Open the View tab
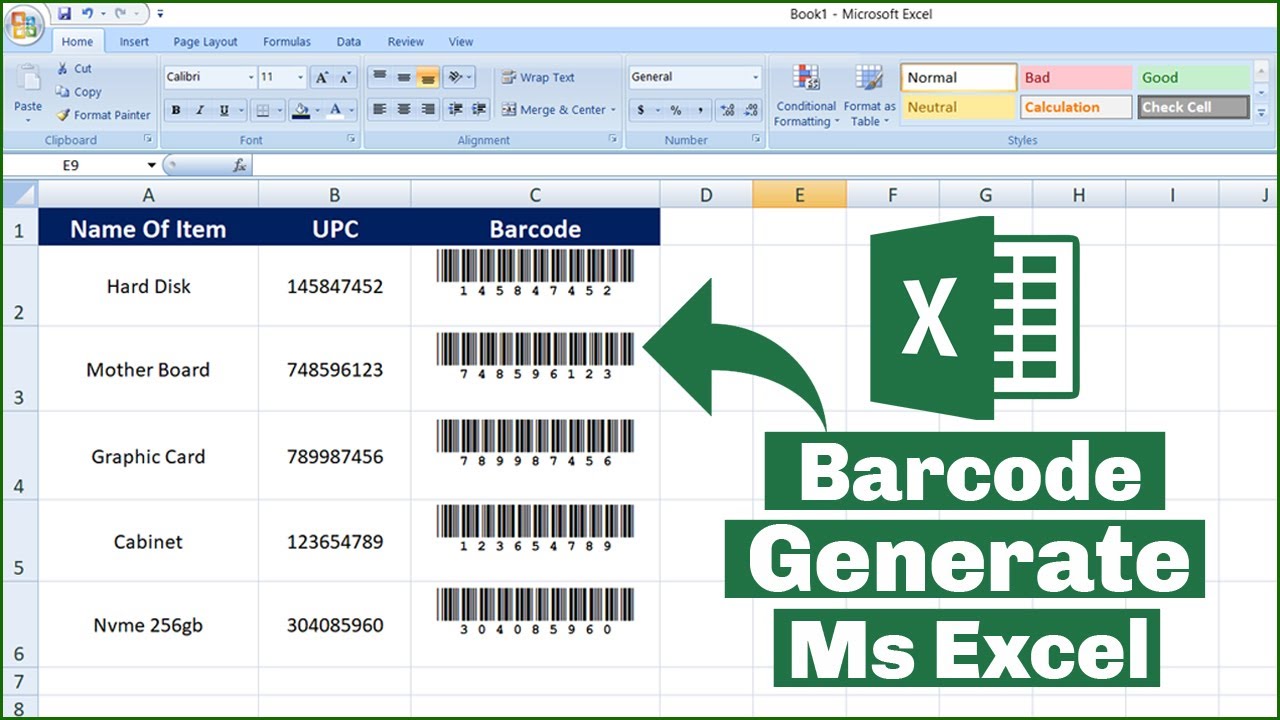This screenshot has width=1280, height=720. 461,42
